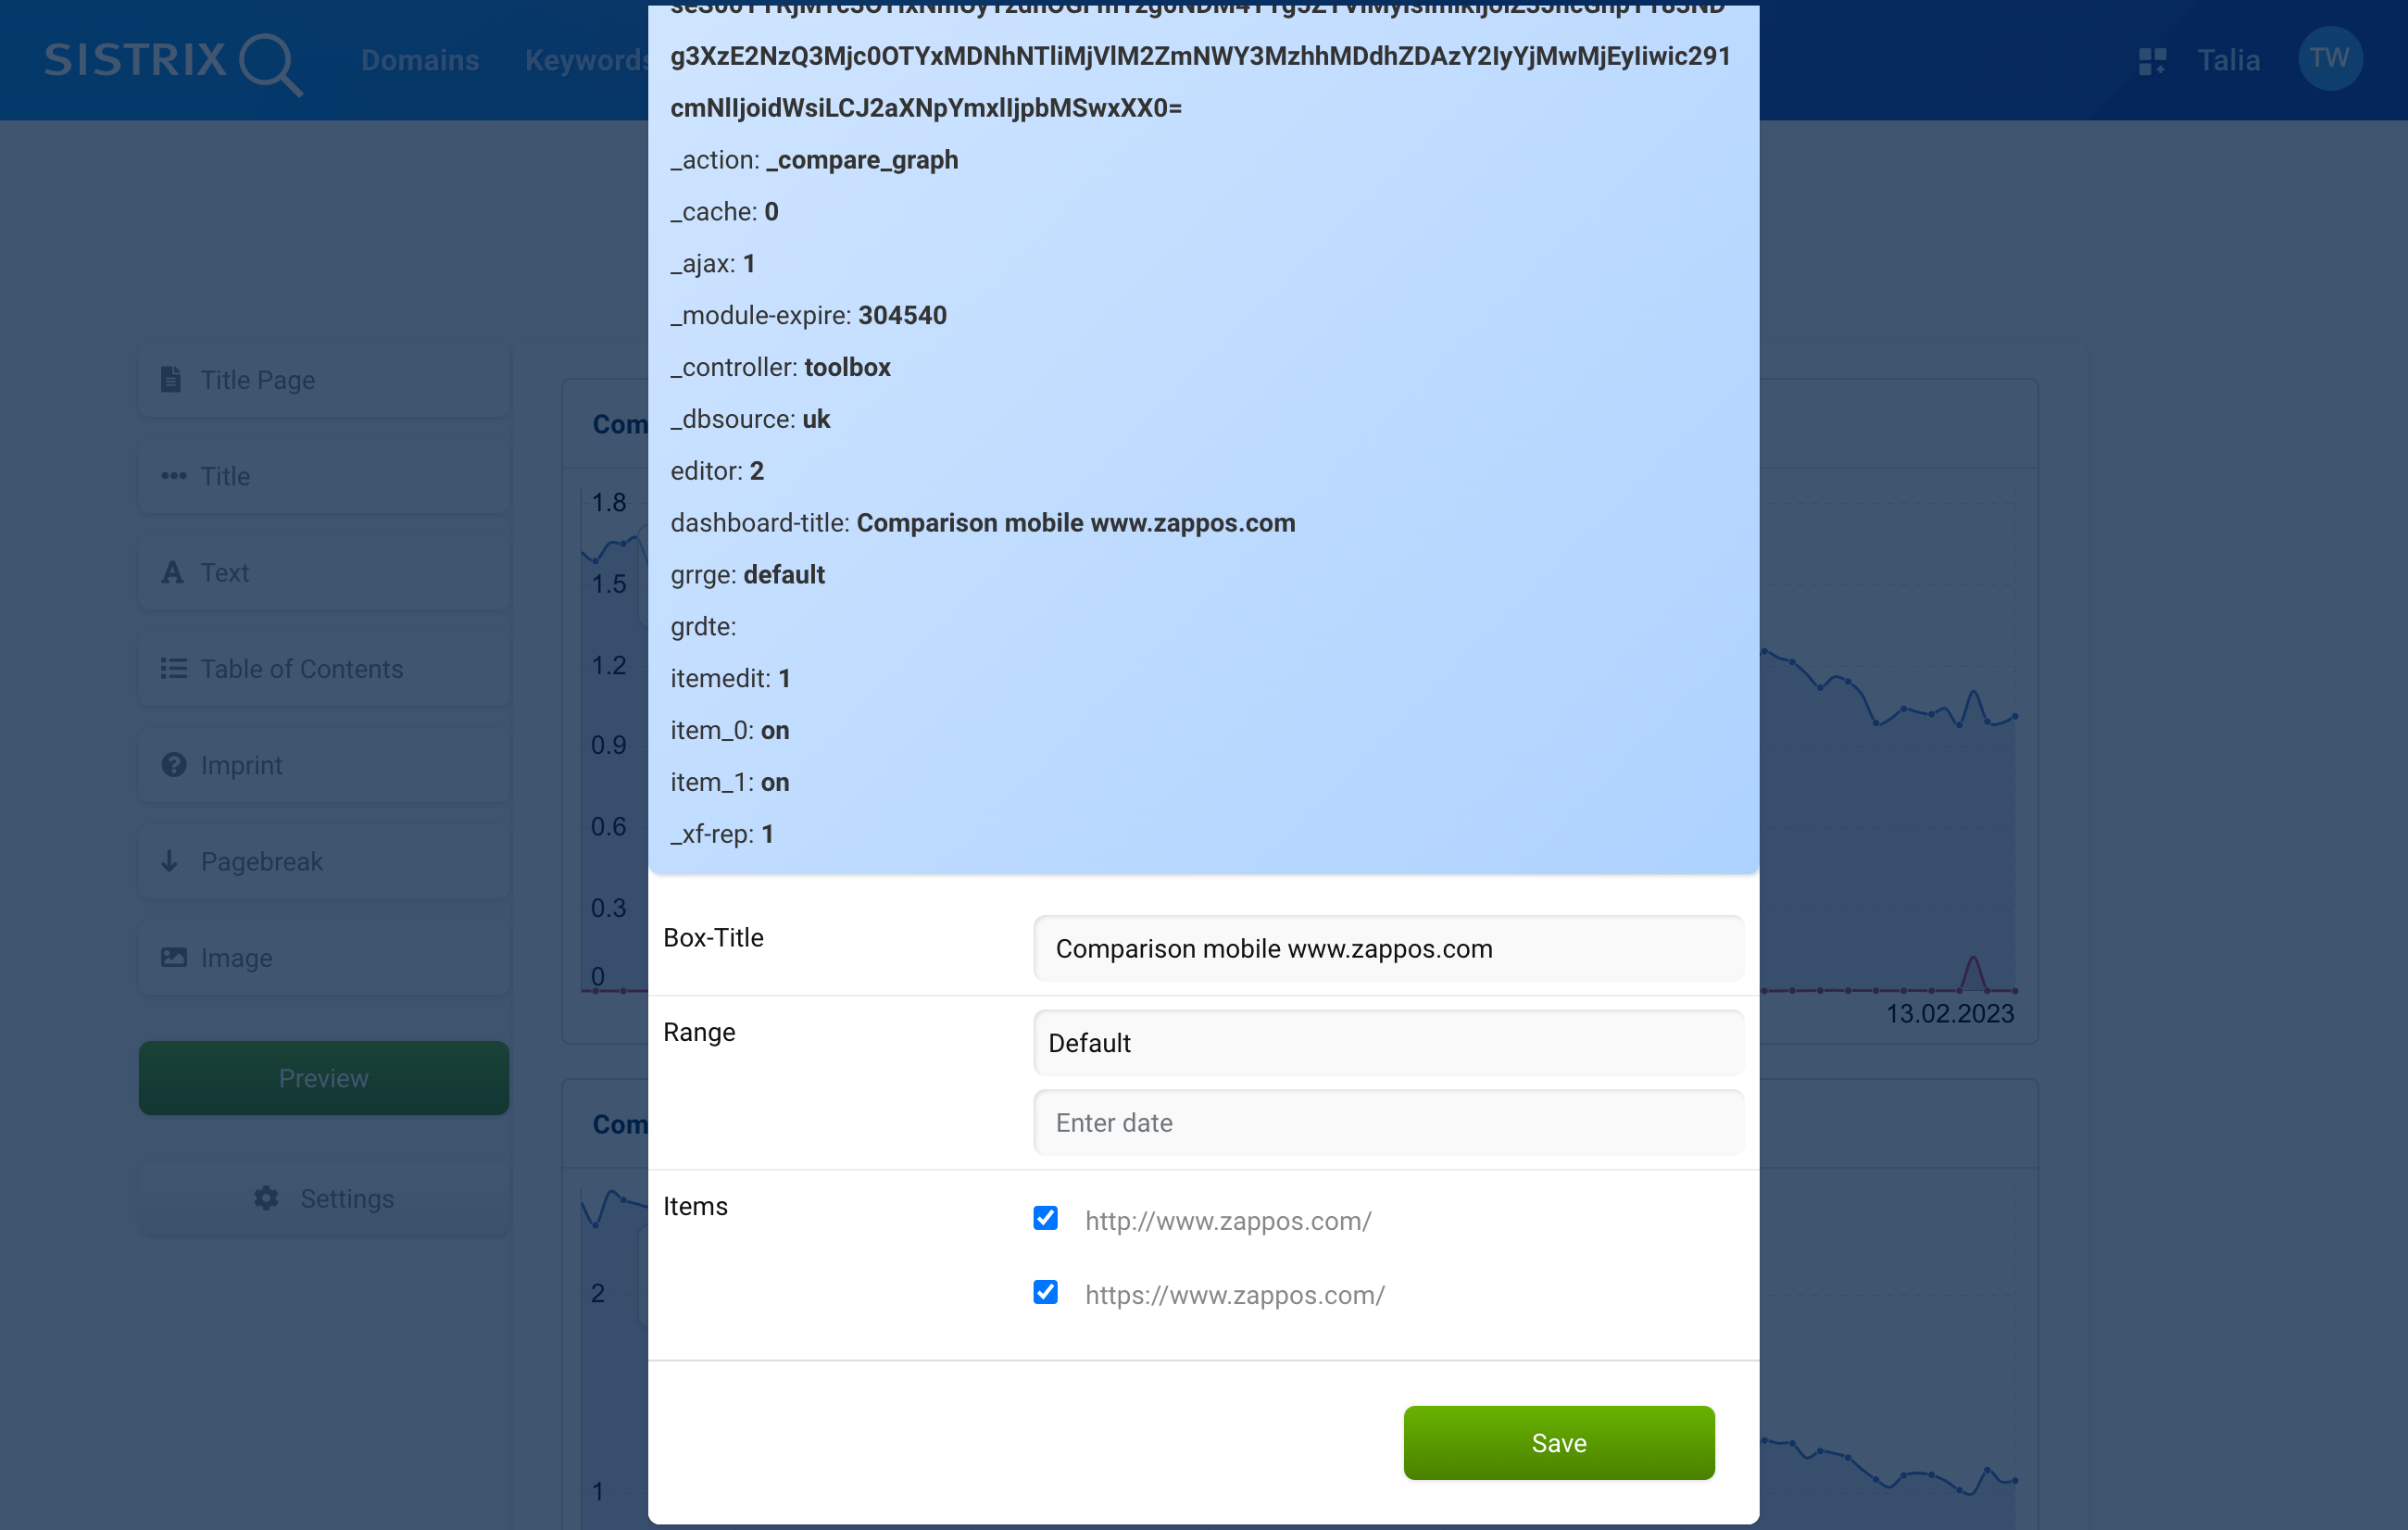Screen dimensions: 2408x1530
Task: Toggle the https://www.zappos.com/ checkbox
Action: point(1047,1293)
